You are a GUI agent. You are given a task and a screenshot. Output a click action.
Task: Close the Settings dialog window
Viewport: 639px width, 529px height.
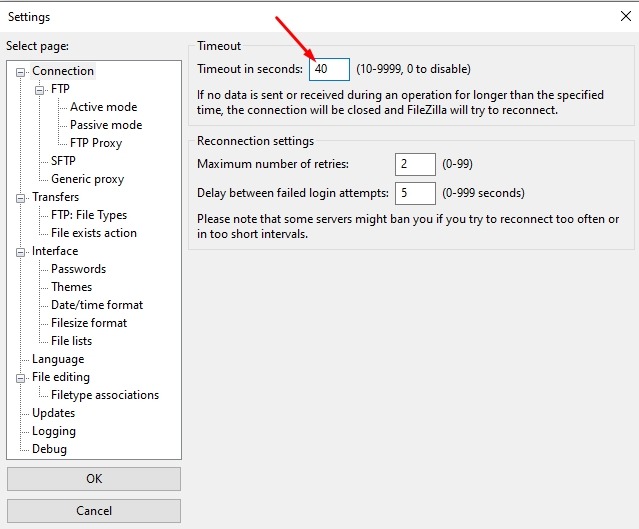(x=626, y=16)
